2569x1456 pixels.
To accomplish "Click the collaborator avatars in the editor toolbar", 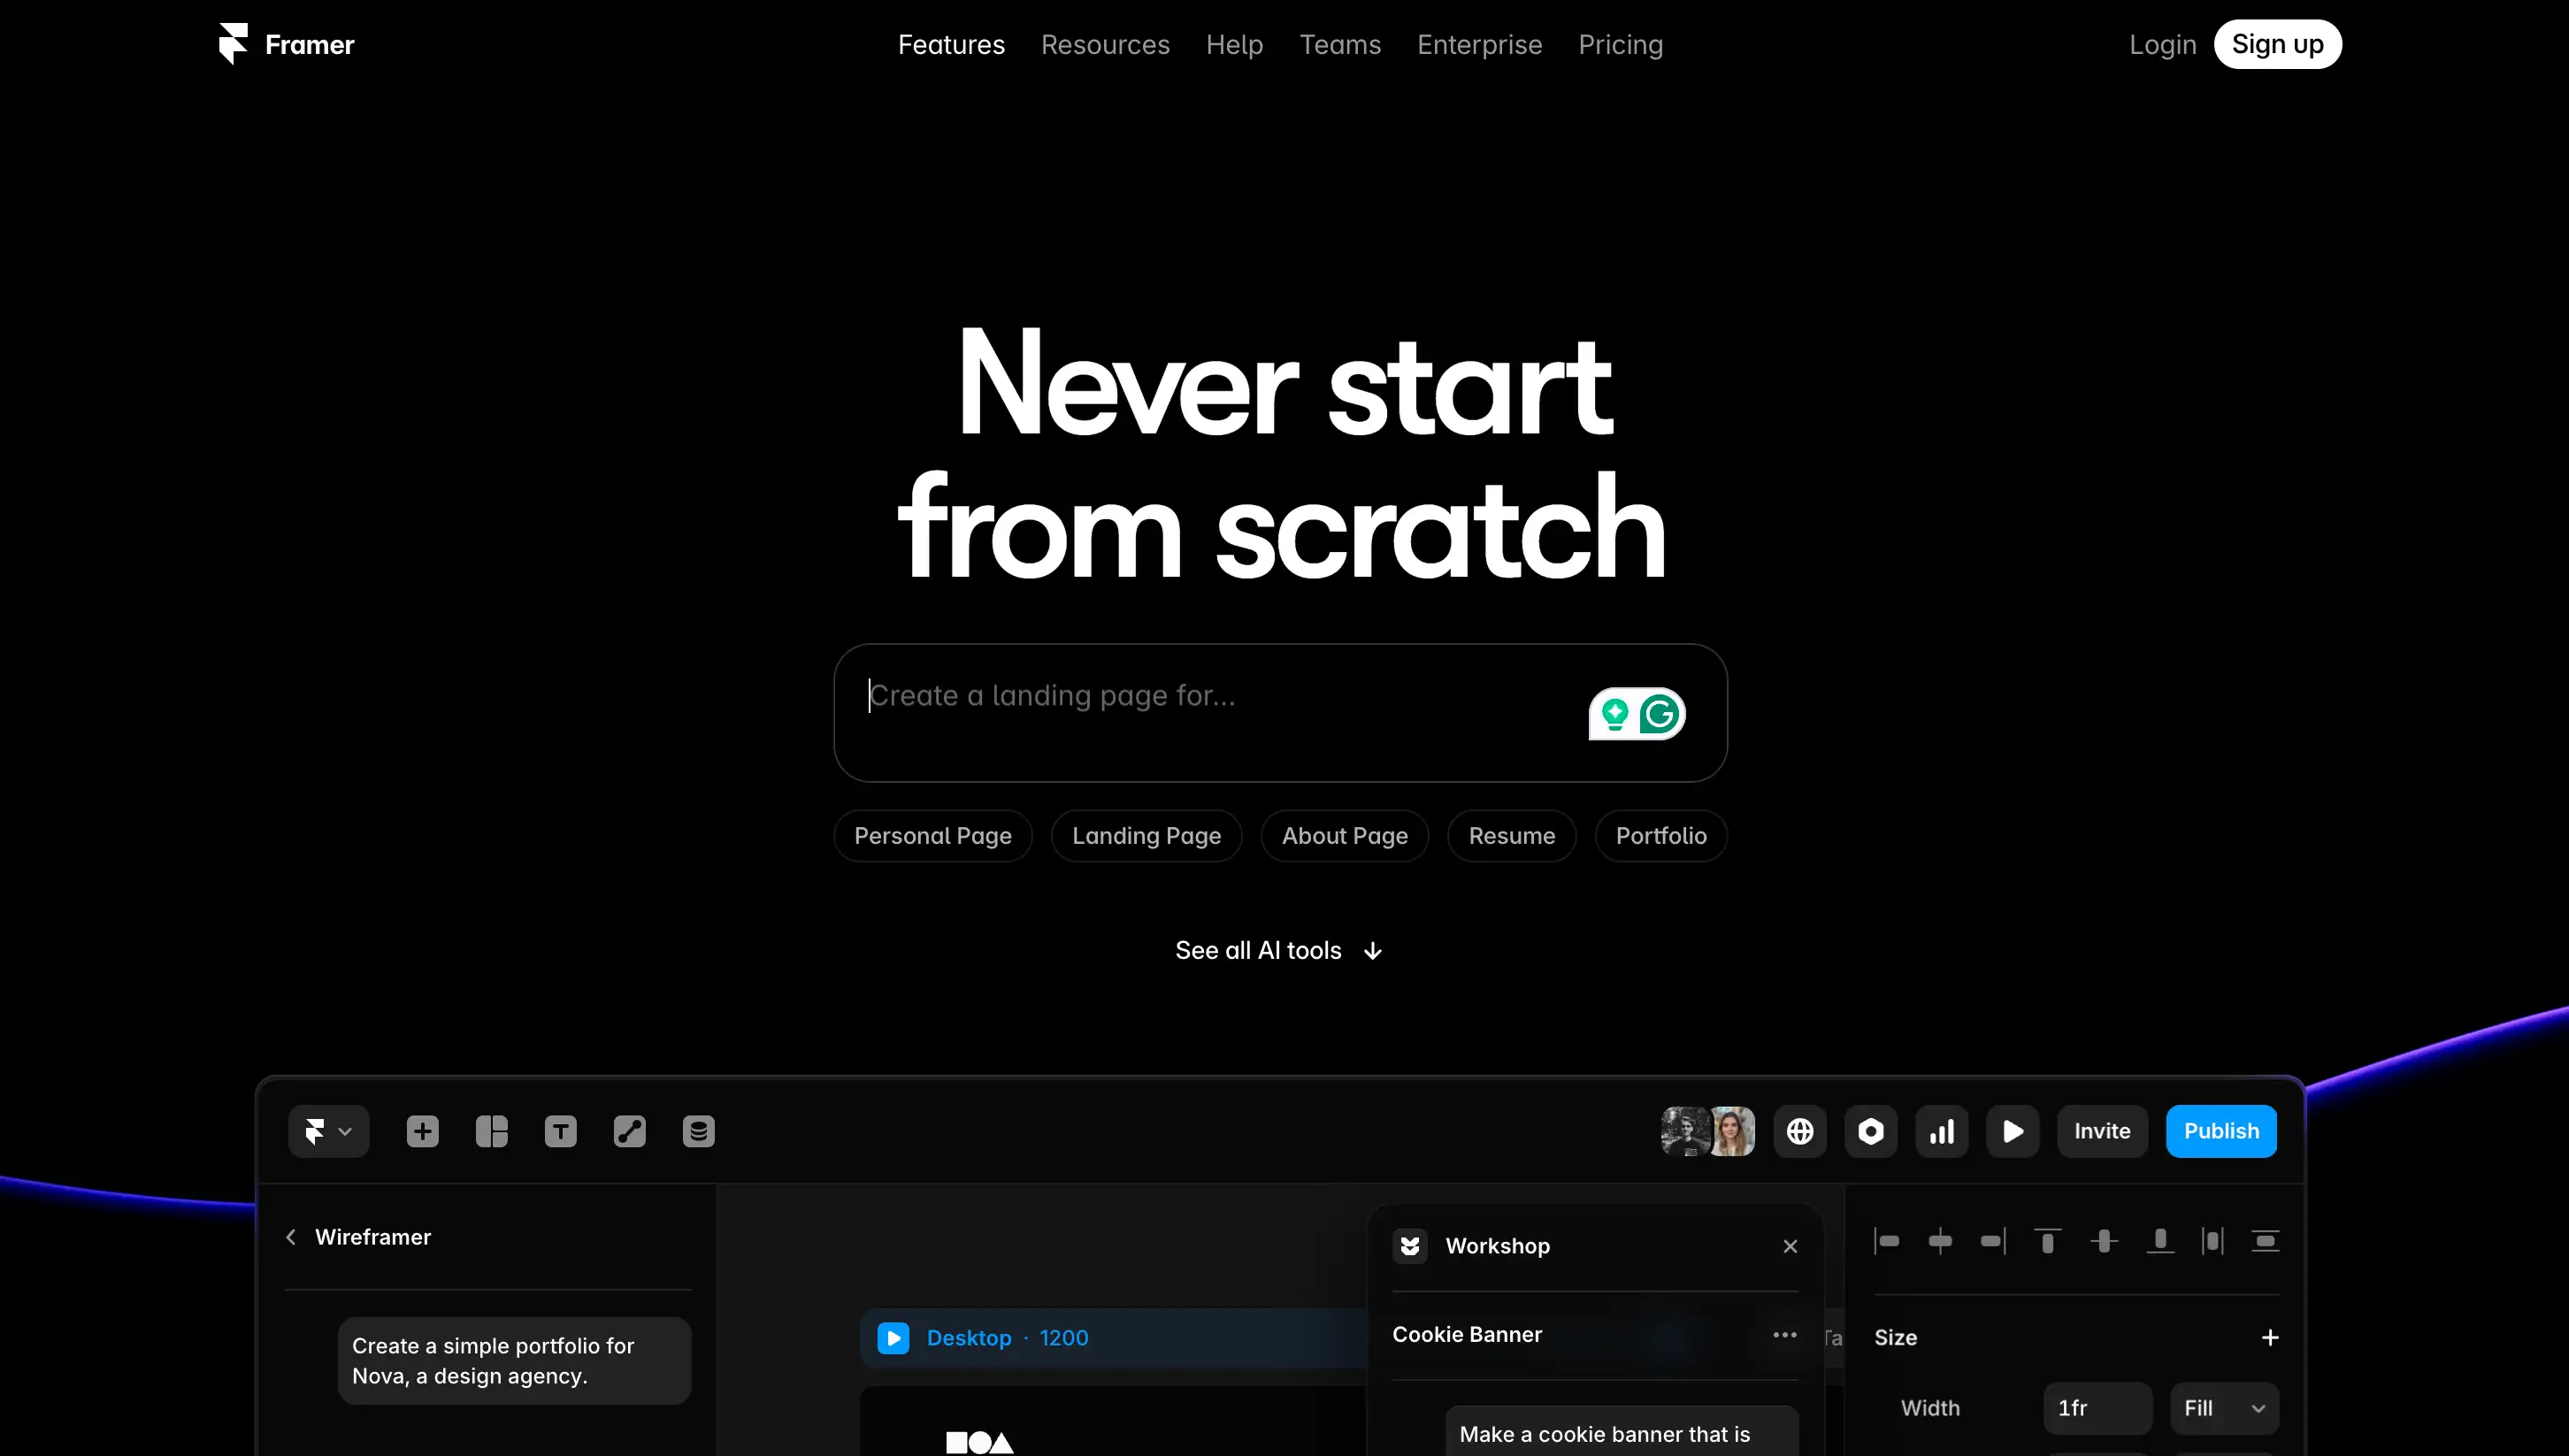I will pyautogui.click(x=1707, y=1131).
